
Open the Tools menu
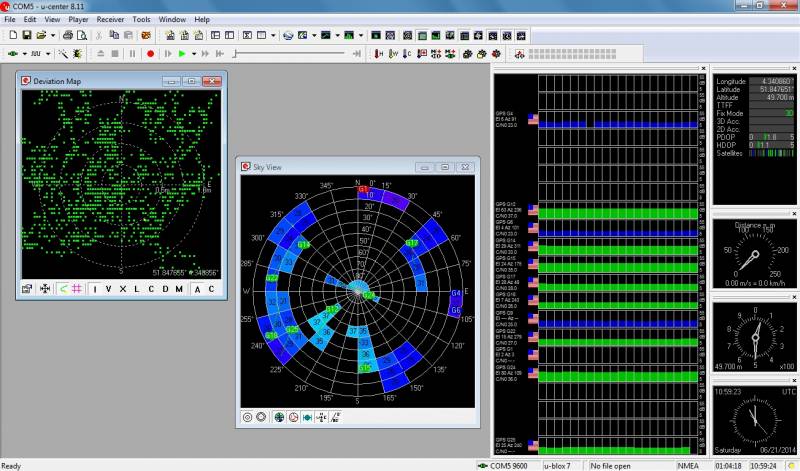tap(141, 19)
